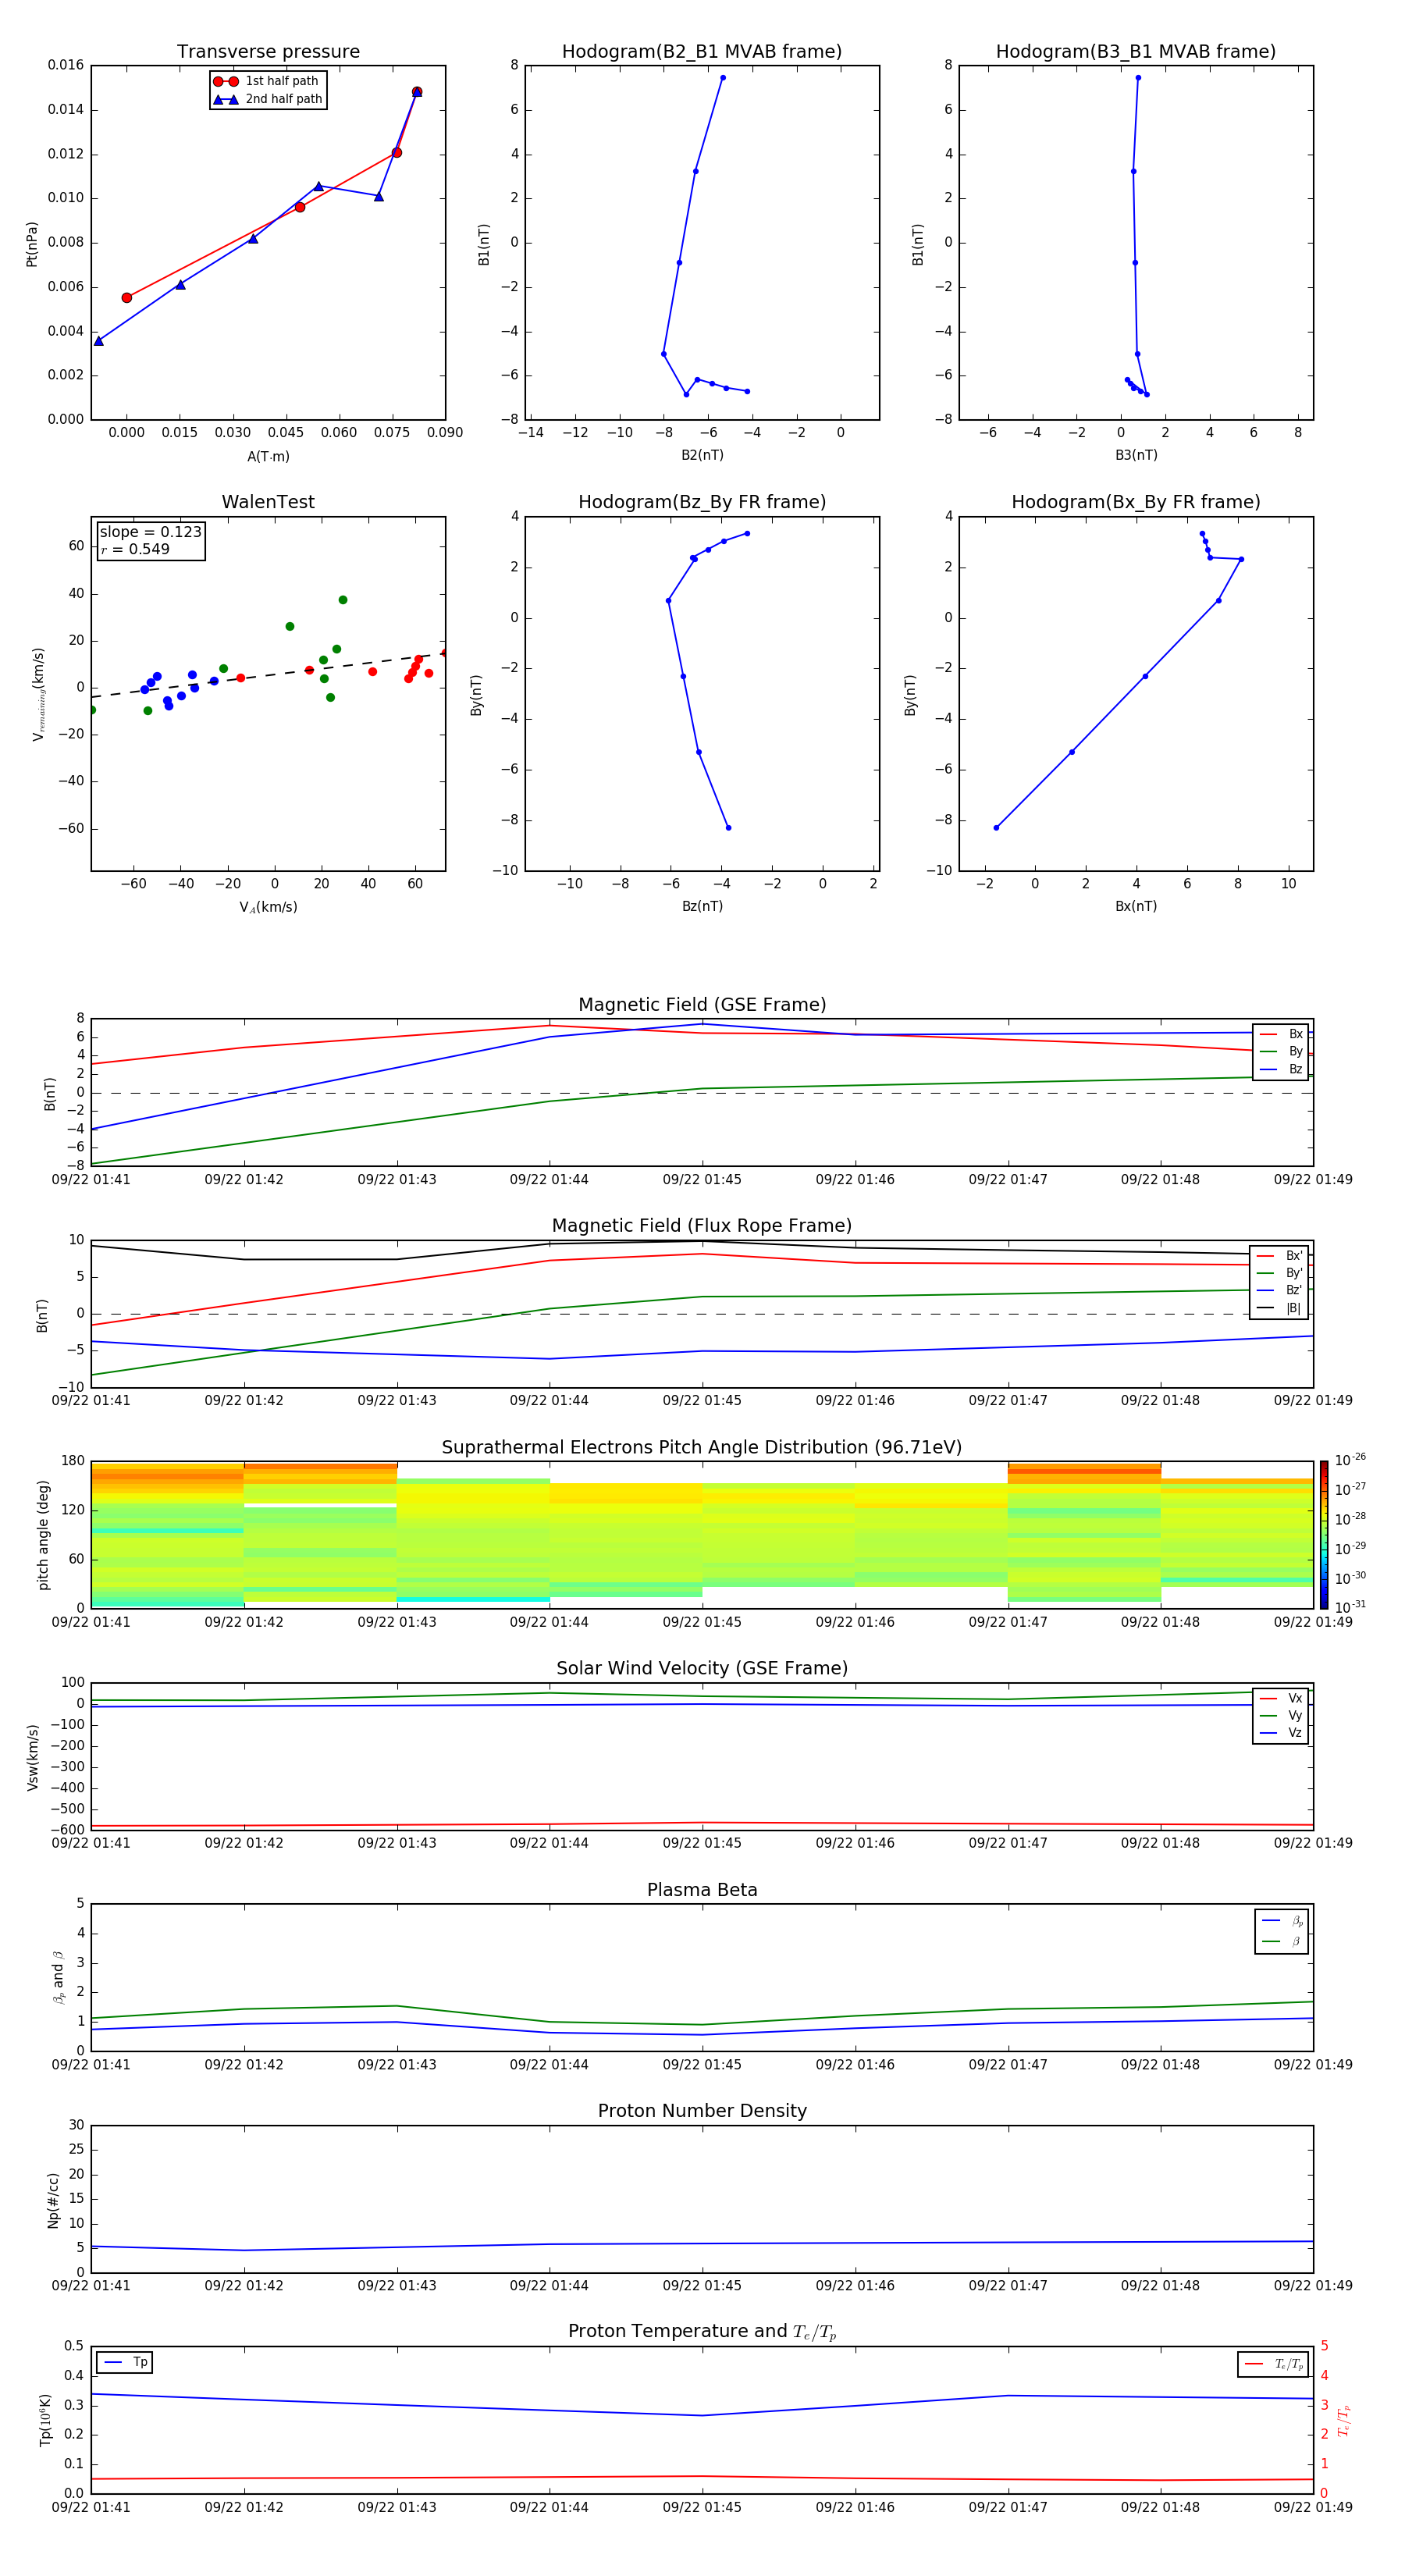Select the '2nd half path' legend entry

click(x=268, y=99)
